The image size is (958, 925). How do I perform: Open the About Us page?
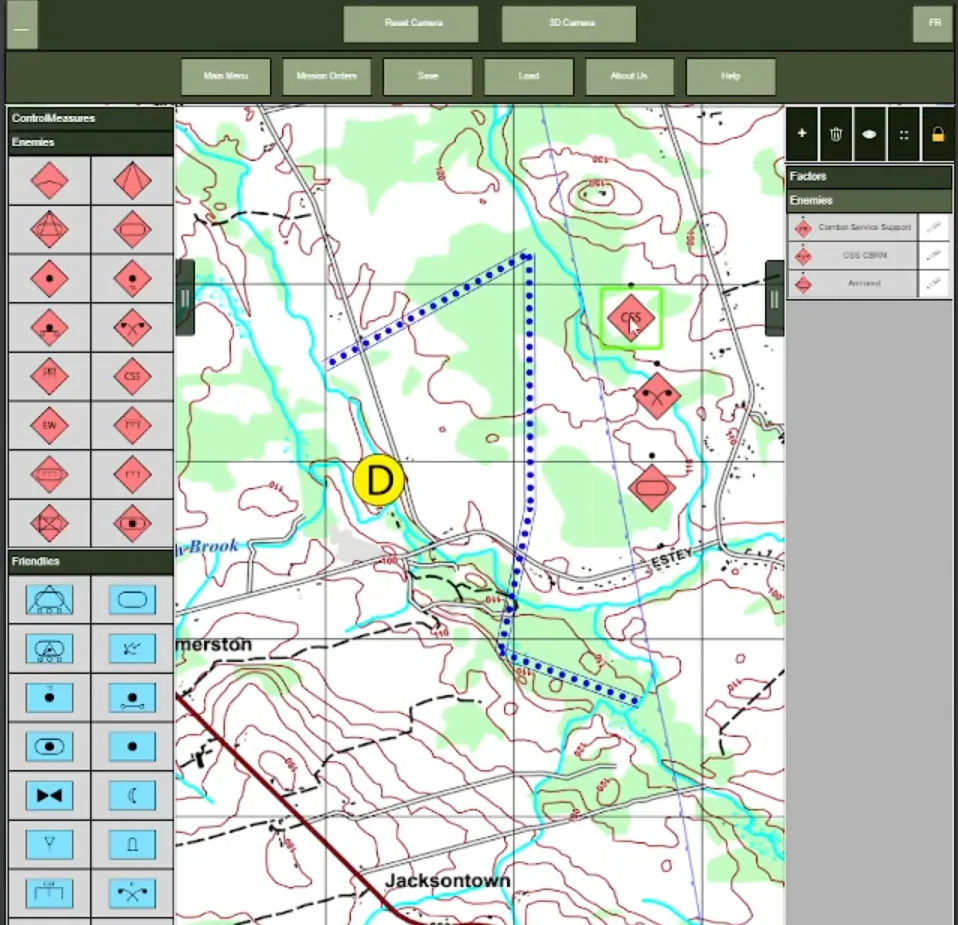(x=629, y=76)
